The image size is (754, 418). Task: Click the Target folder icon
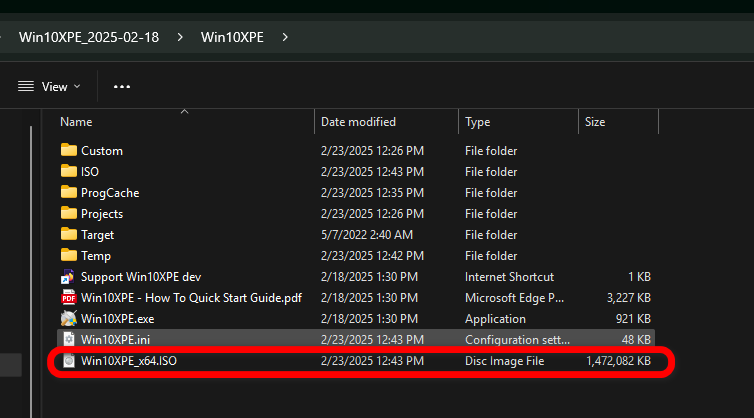pos(69,234)
